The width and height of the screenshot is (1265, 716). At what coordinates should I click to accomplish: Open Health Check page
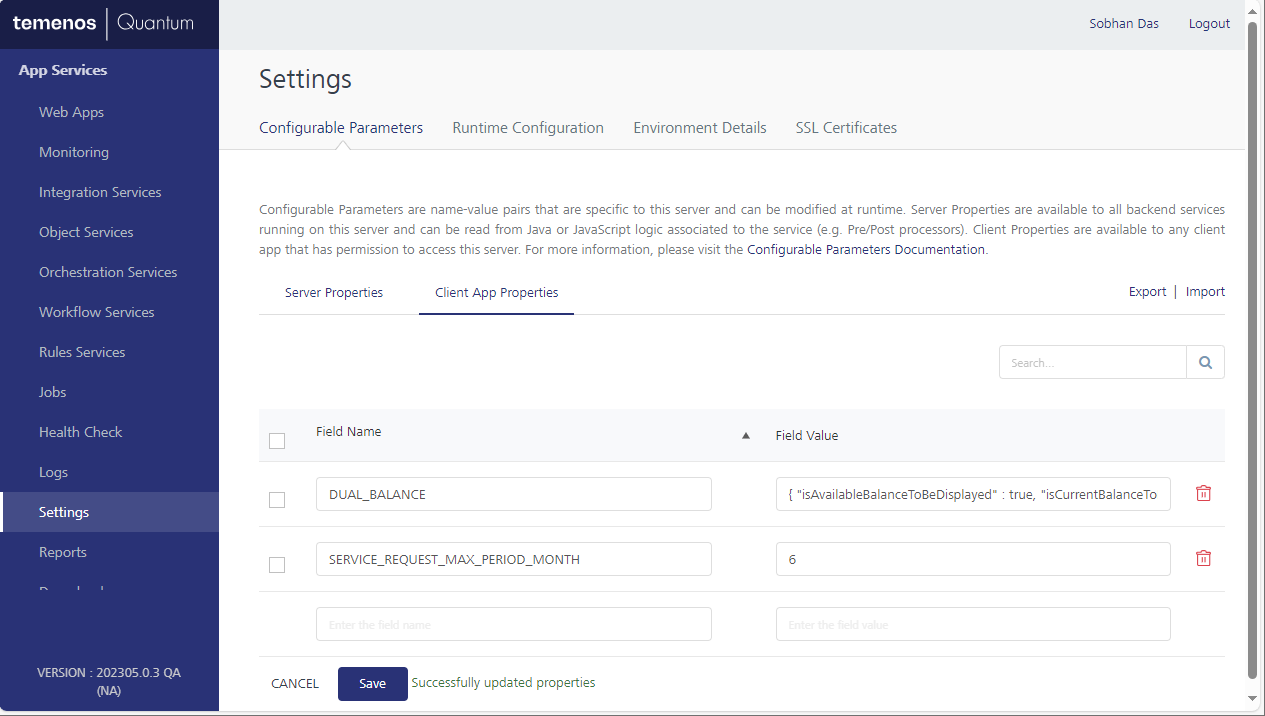(x=81, y=432)
